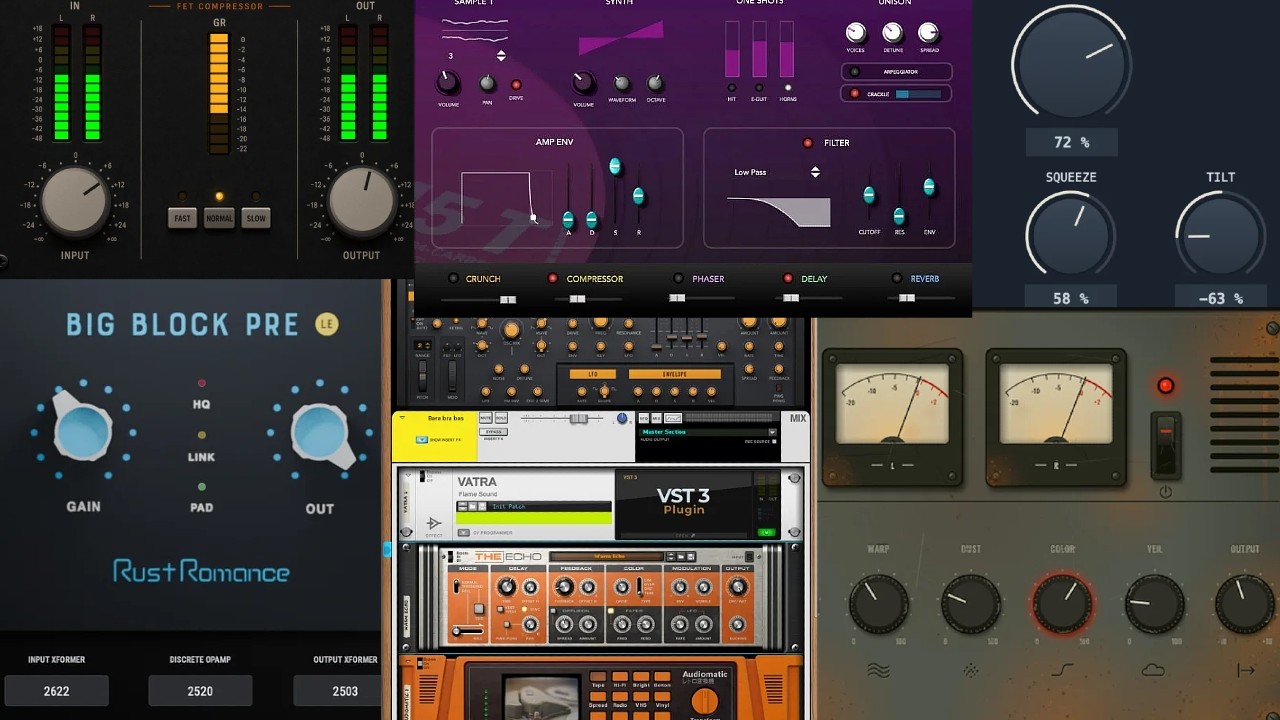The image size is (1280, 720).
Task: Toggle the Filter on/off LED
Action: (808, 143)
